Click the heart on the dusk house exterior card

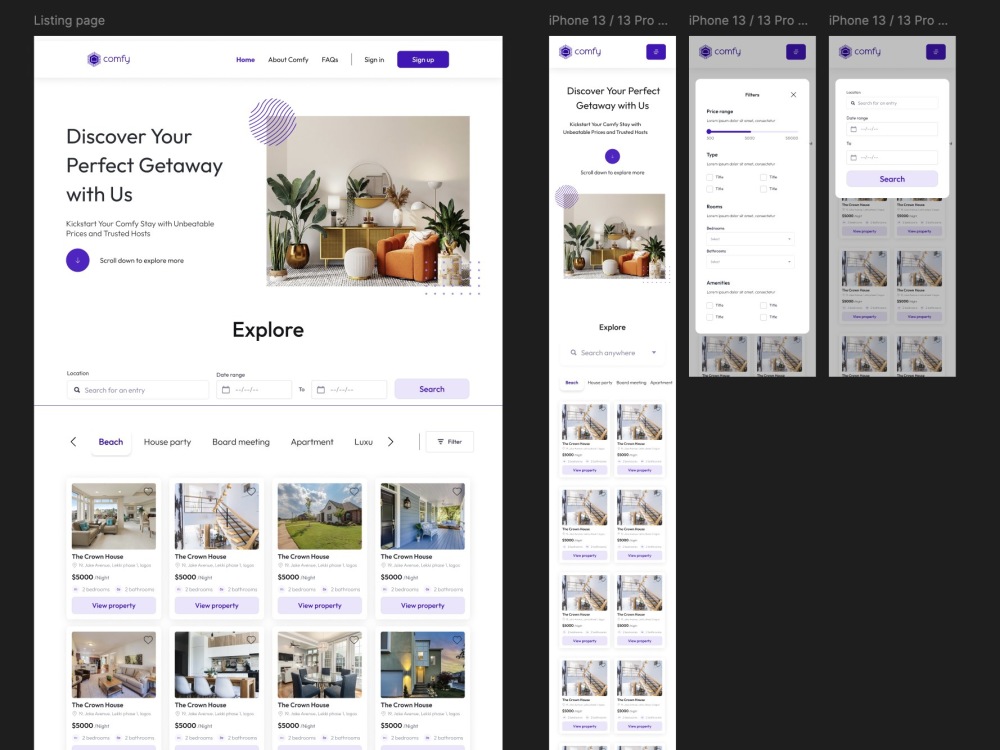pos(457,640)
